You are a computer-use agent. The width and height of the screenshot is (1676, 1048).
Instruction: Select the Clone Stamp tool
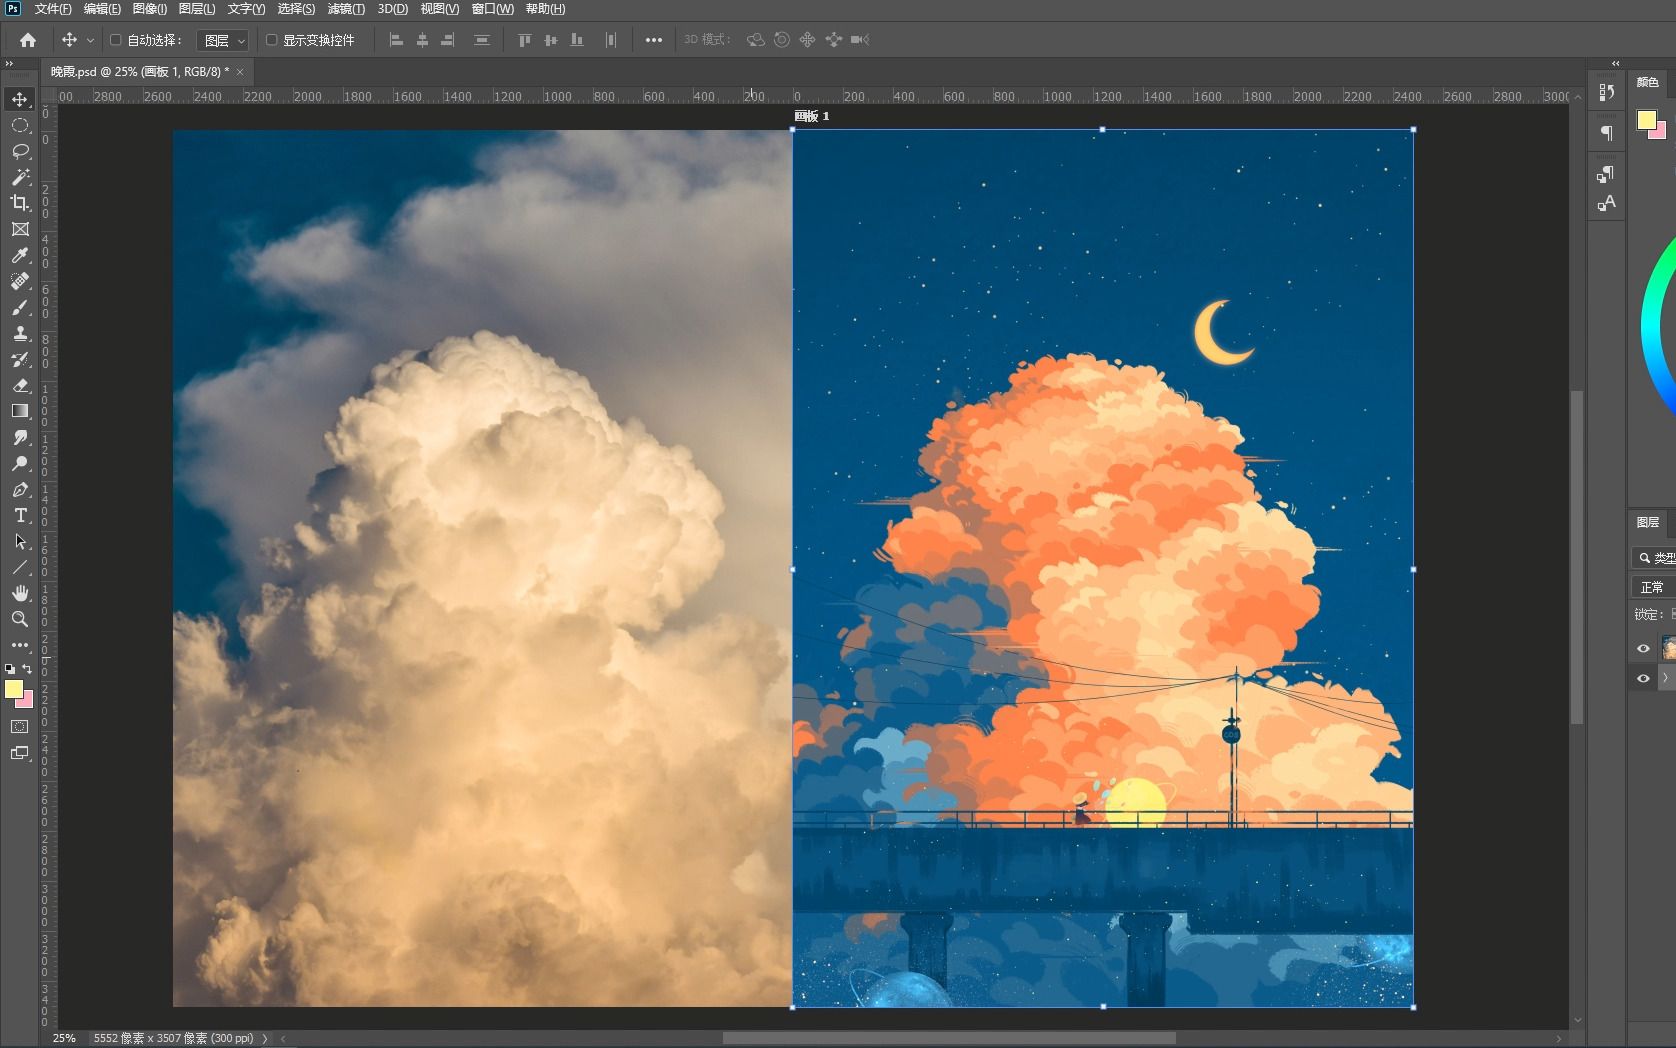pos(20,333)
